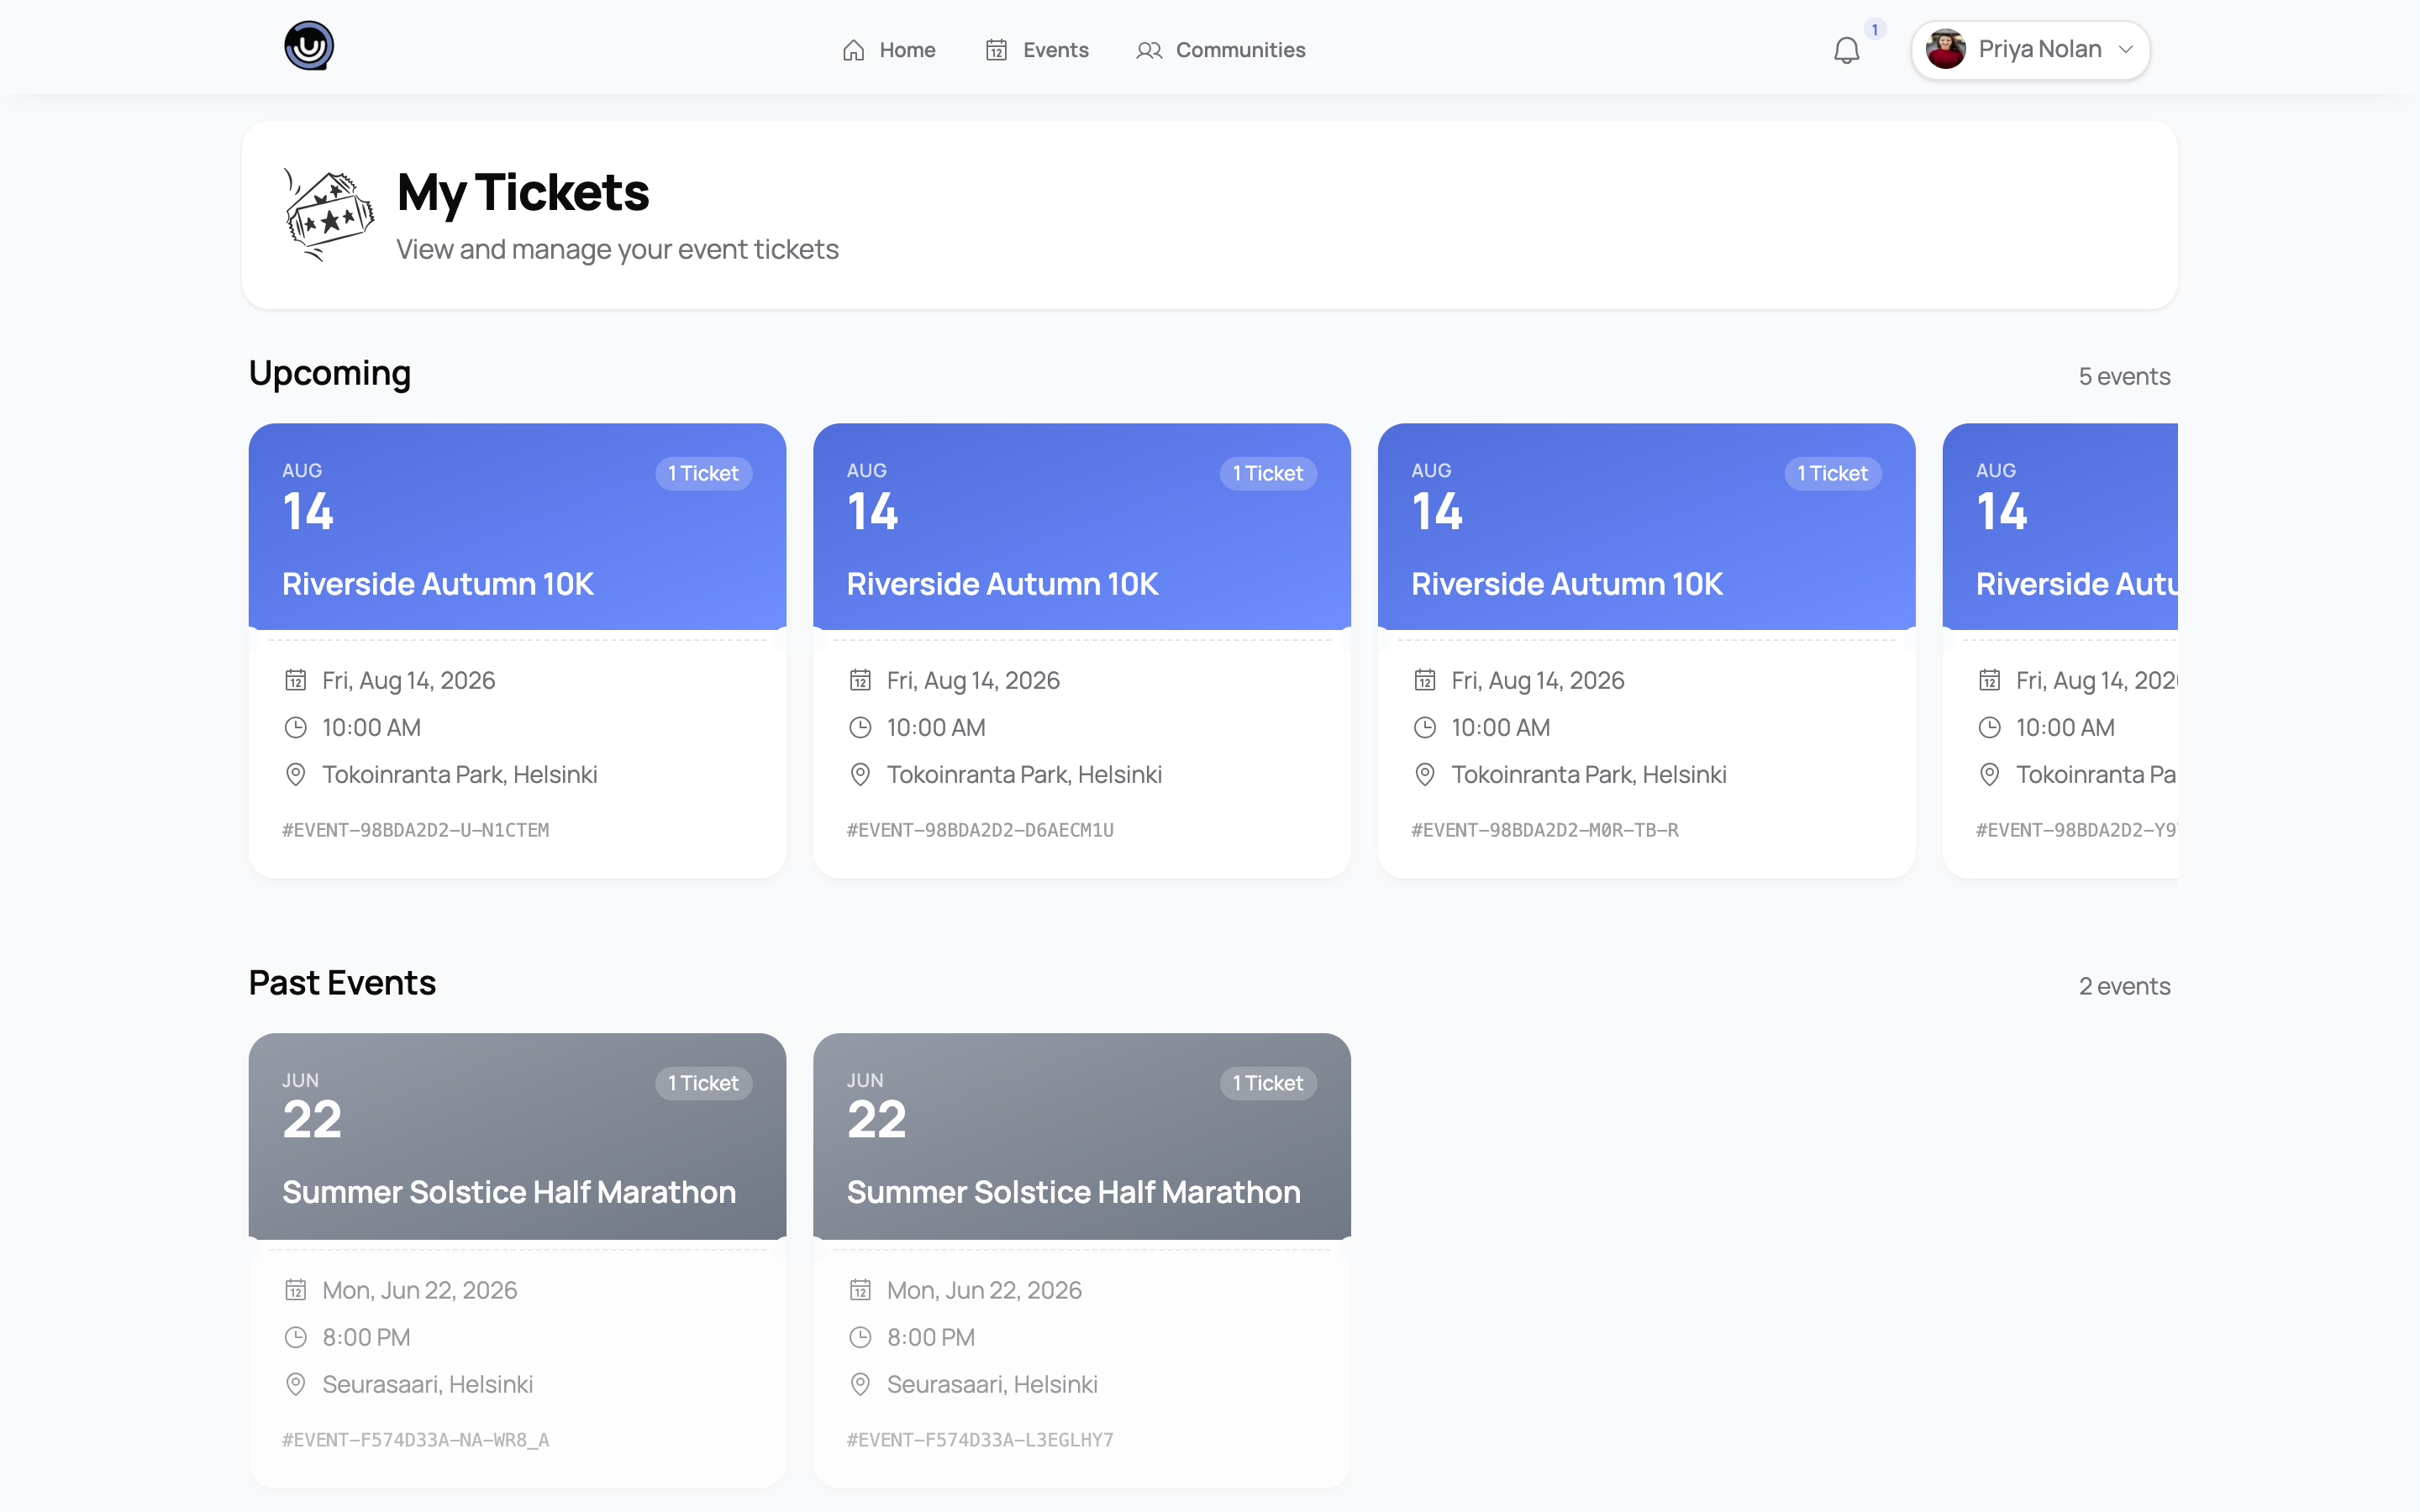
Task: Click location pin on NA-WR8_A past card
Action: [x=295, y=1385]
